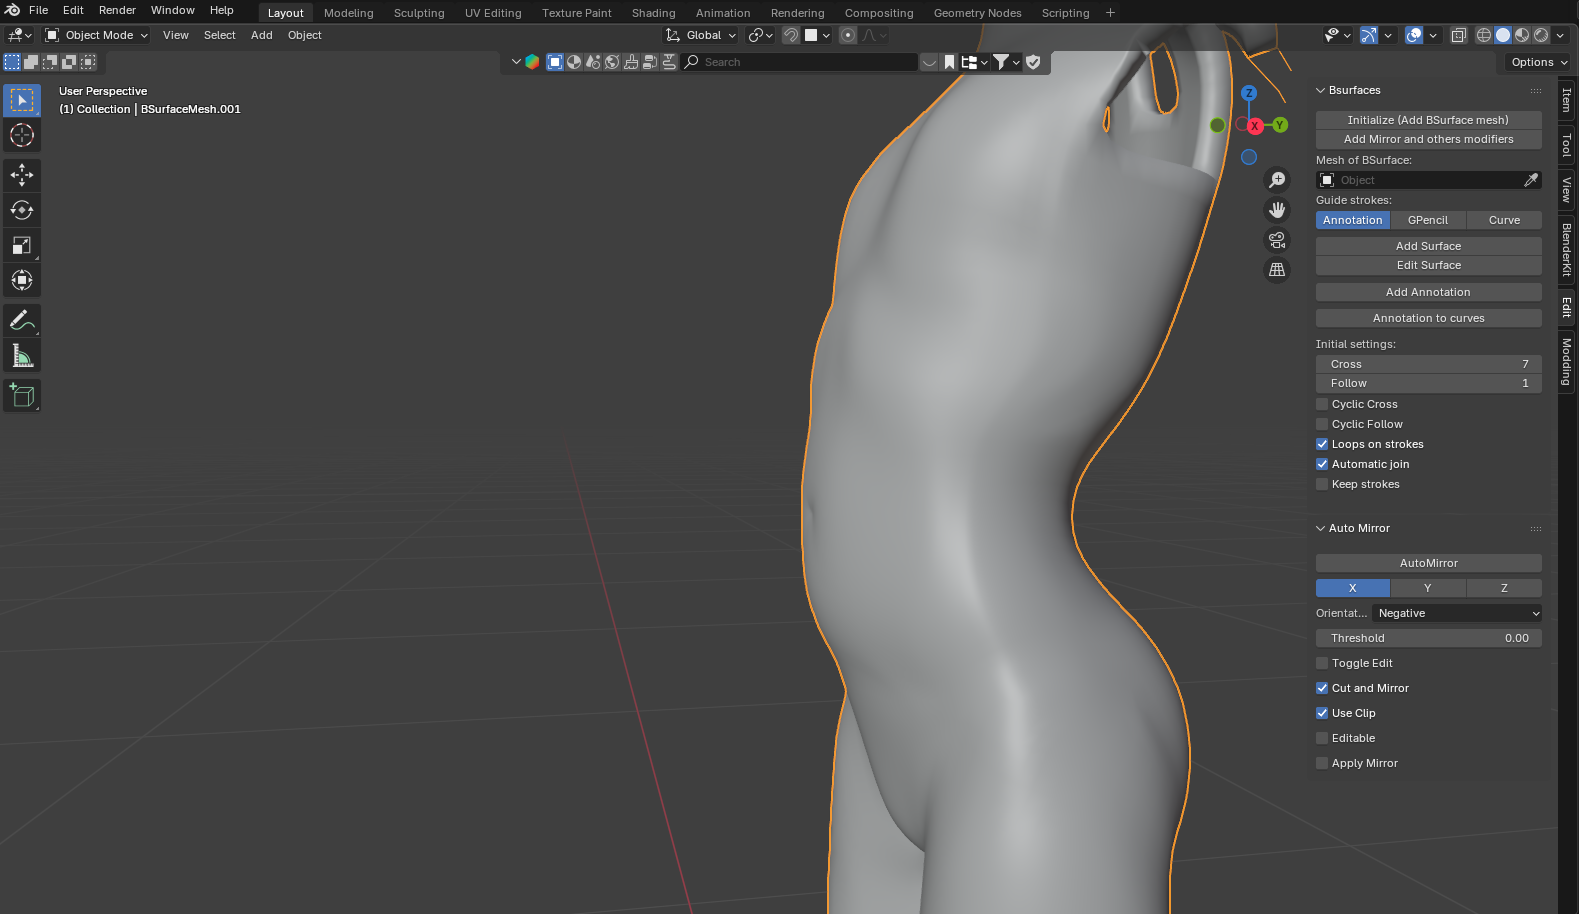Open the Tool sidebar tab
The height and width of the screenshot is (914, 1579).
pos(1567,145)
